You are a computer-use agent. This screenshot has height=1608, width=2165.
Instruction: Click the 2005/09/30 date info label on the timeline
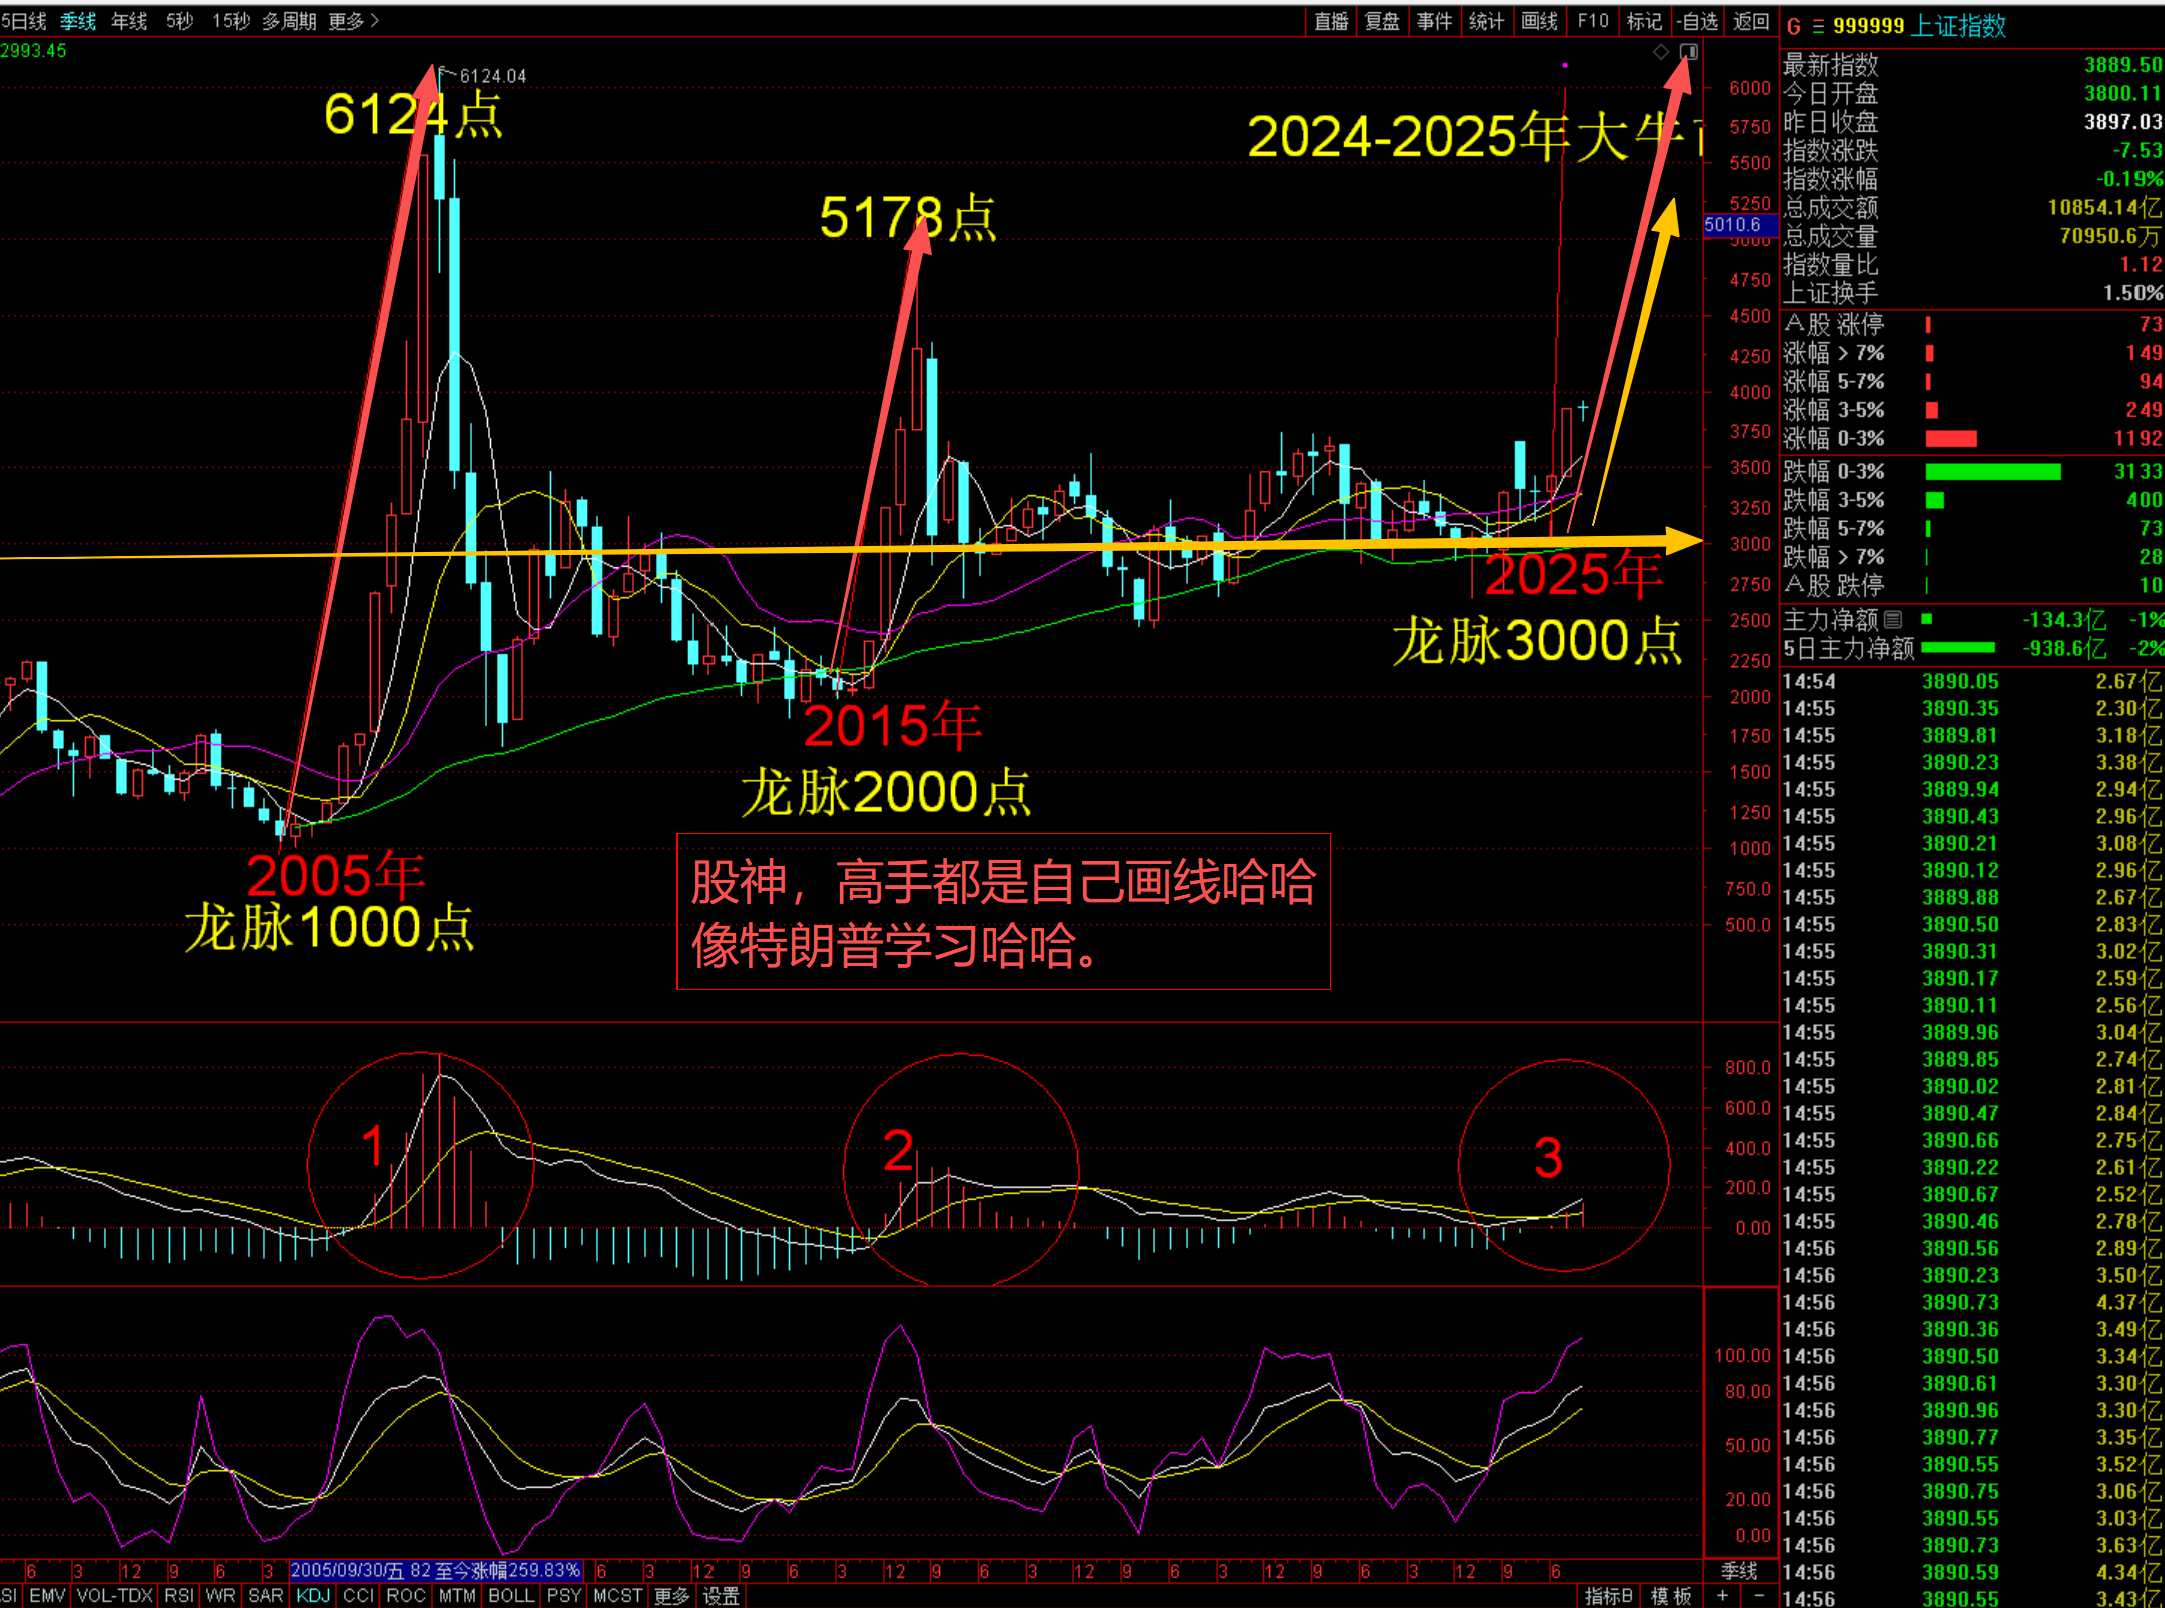pos(435,1571)
